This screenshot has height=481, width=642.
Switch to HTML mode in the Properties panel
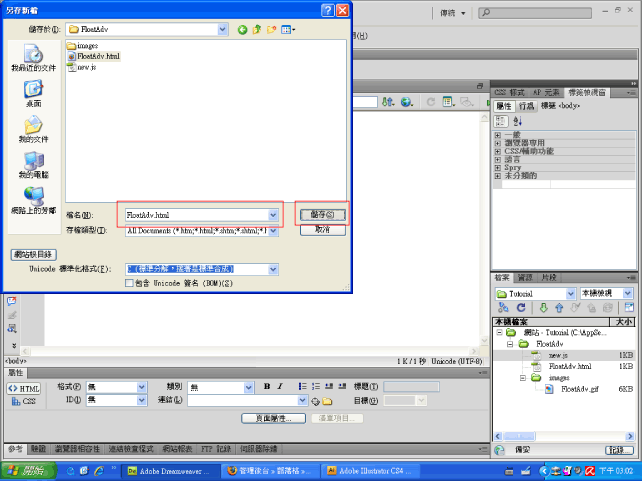click(x=24, y=388)
